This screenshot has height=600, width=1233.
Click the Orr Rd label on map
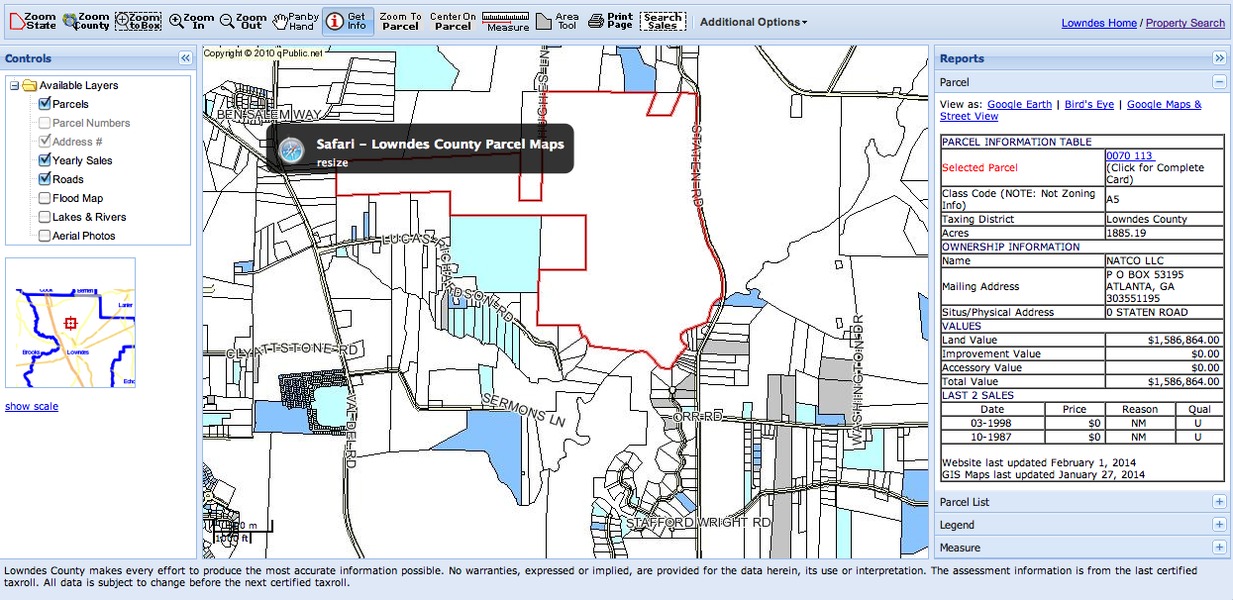698,416
